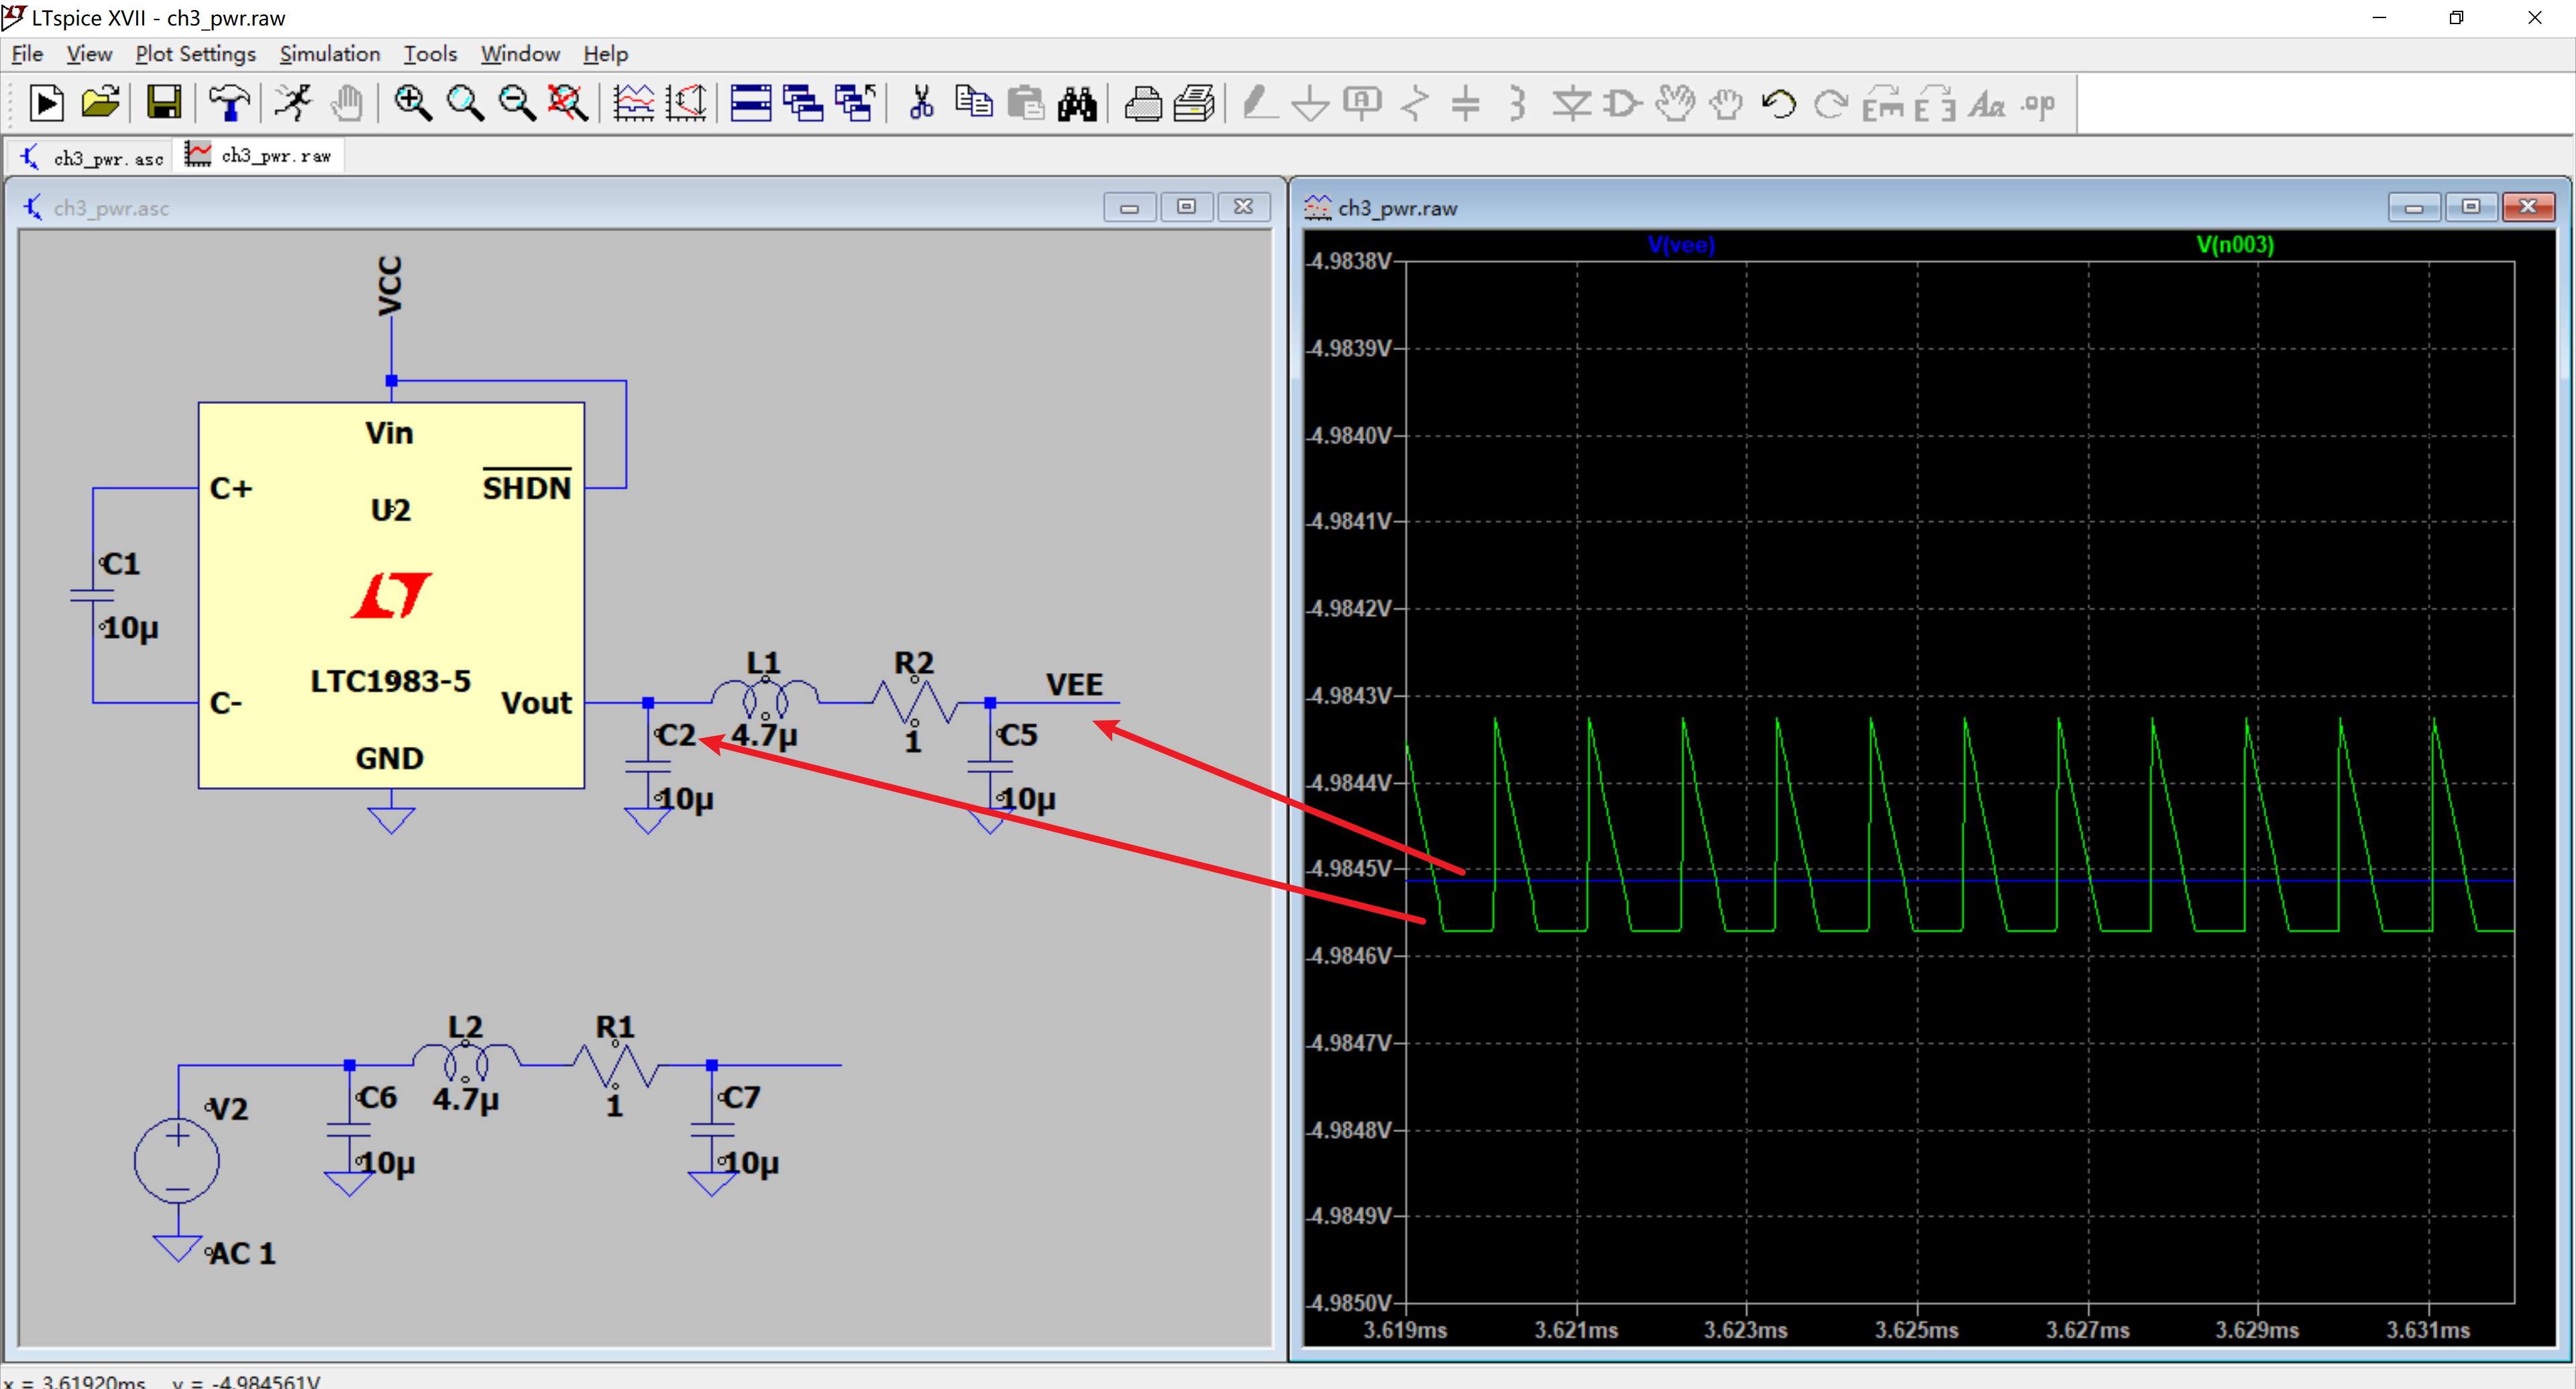Viewport: 2576px width, 1389px height.
Task: Click the Place Resistor icon
Action: pyautogui.click(x=1414, y=103)
